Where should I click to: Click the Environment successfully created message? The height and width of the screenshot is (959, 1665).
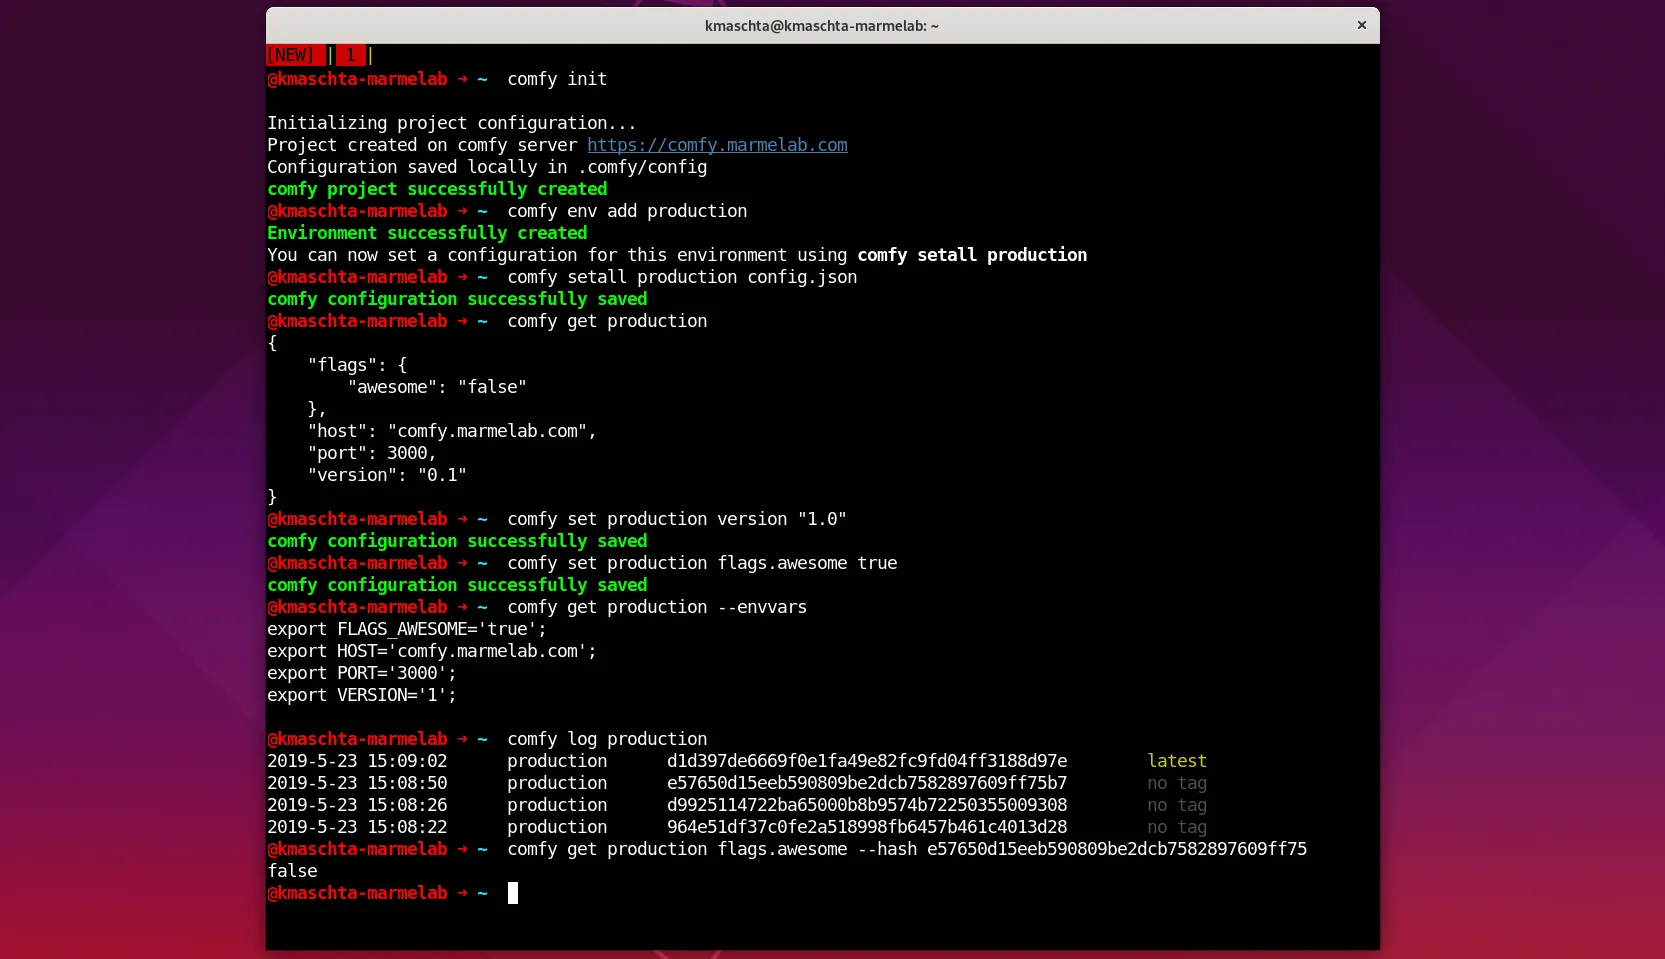[x=428, y=233]
